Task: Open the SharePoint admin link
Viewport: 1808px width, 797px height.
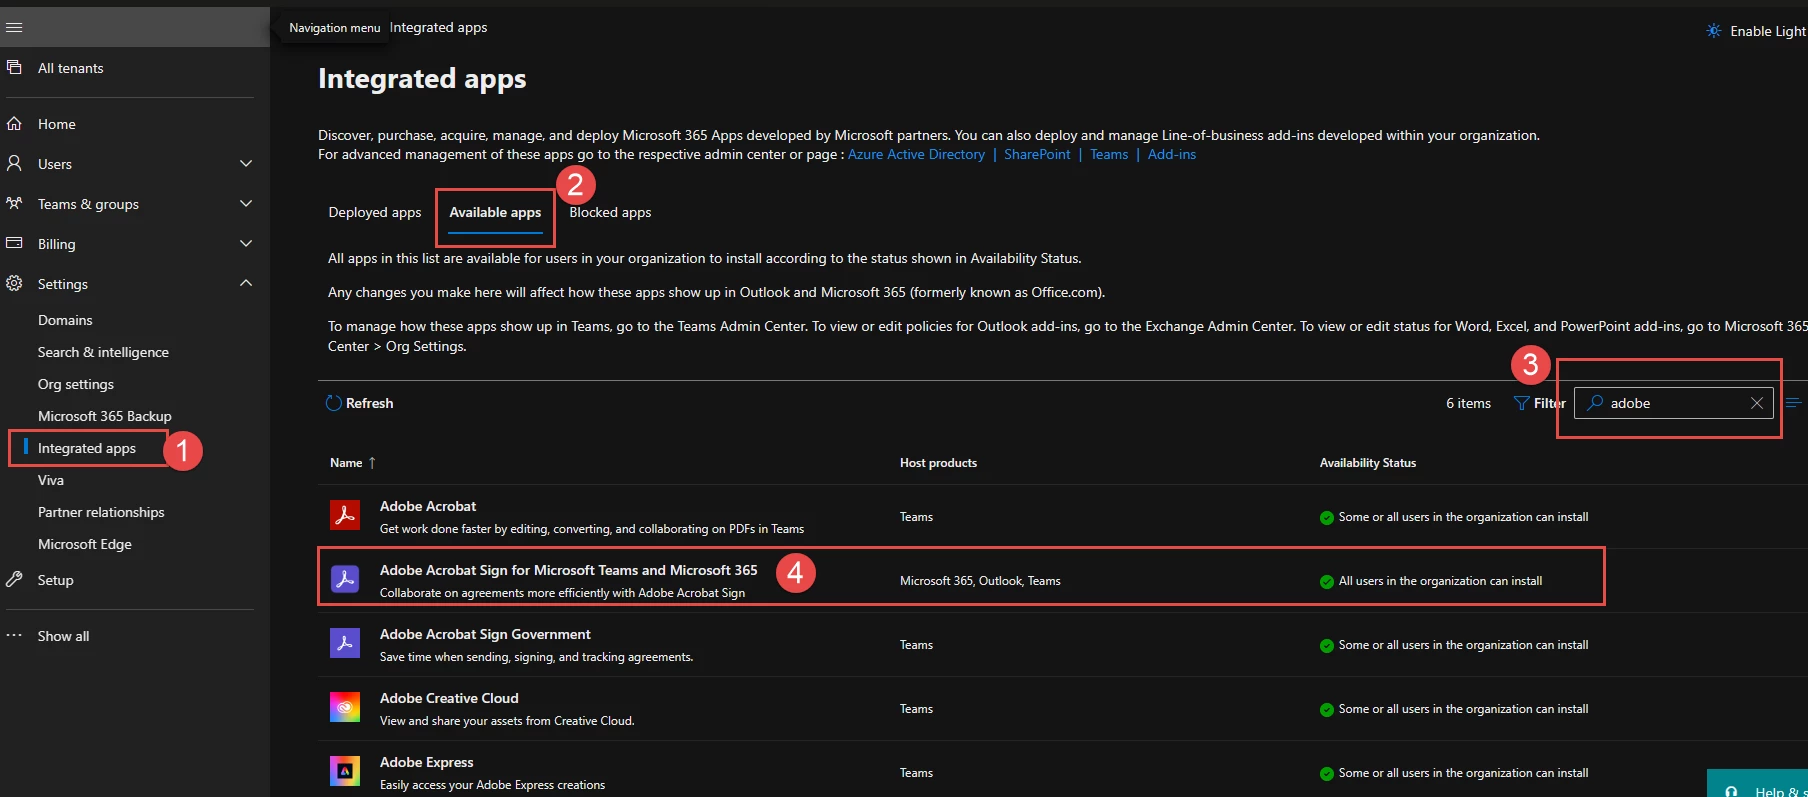Action: [x=1037, y=154]
